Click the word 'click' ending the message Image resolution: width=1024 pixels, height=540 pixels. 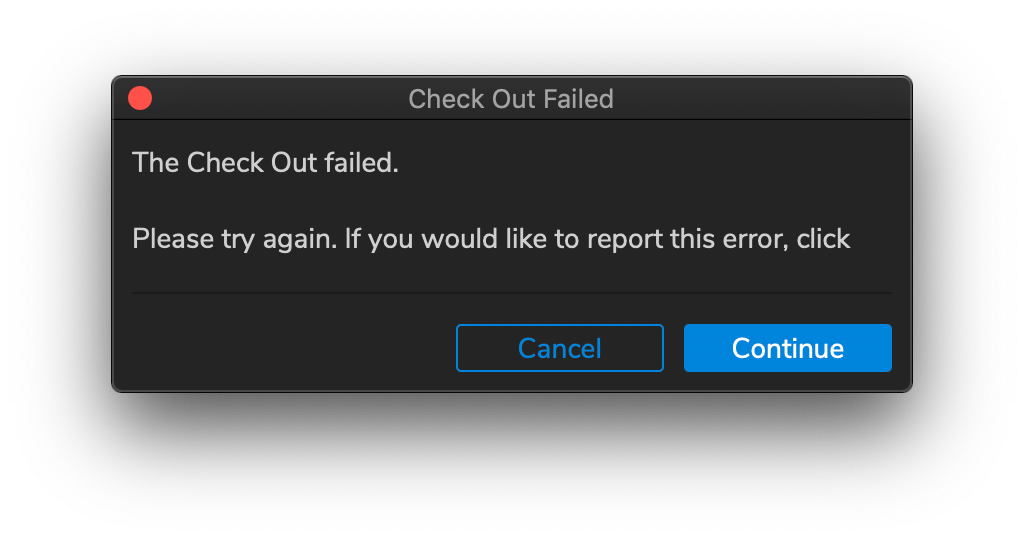tap(823, 240)
